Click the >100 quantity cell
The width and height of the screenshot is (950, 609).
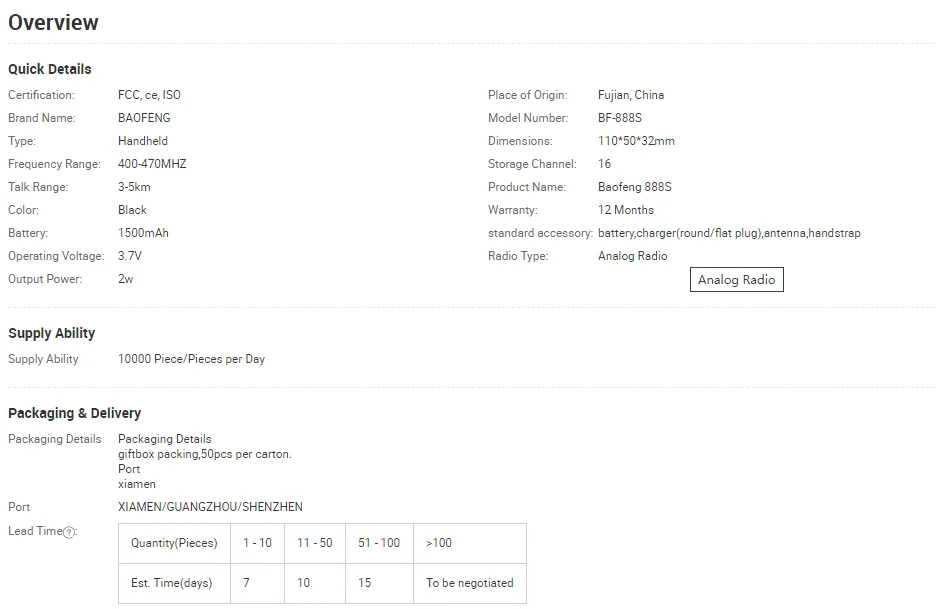click(470, 543)
